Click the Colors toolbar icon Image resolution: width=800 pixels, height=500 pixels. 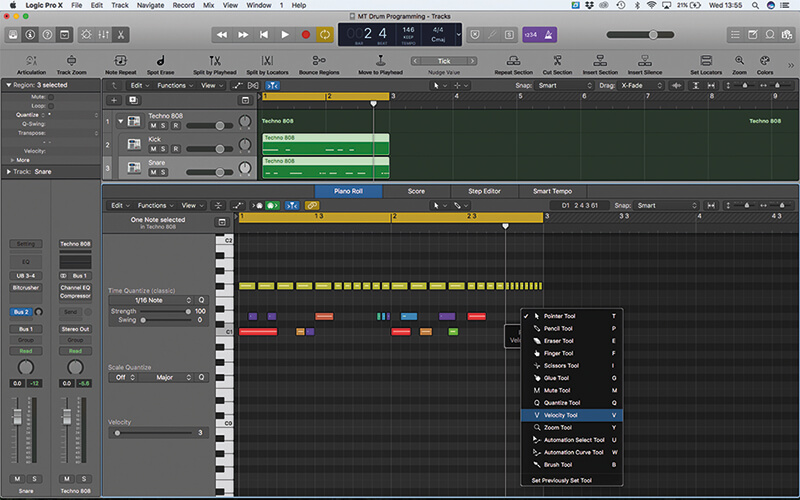[765, 65]
